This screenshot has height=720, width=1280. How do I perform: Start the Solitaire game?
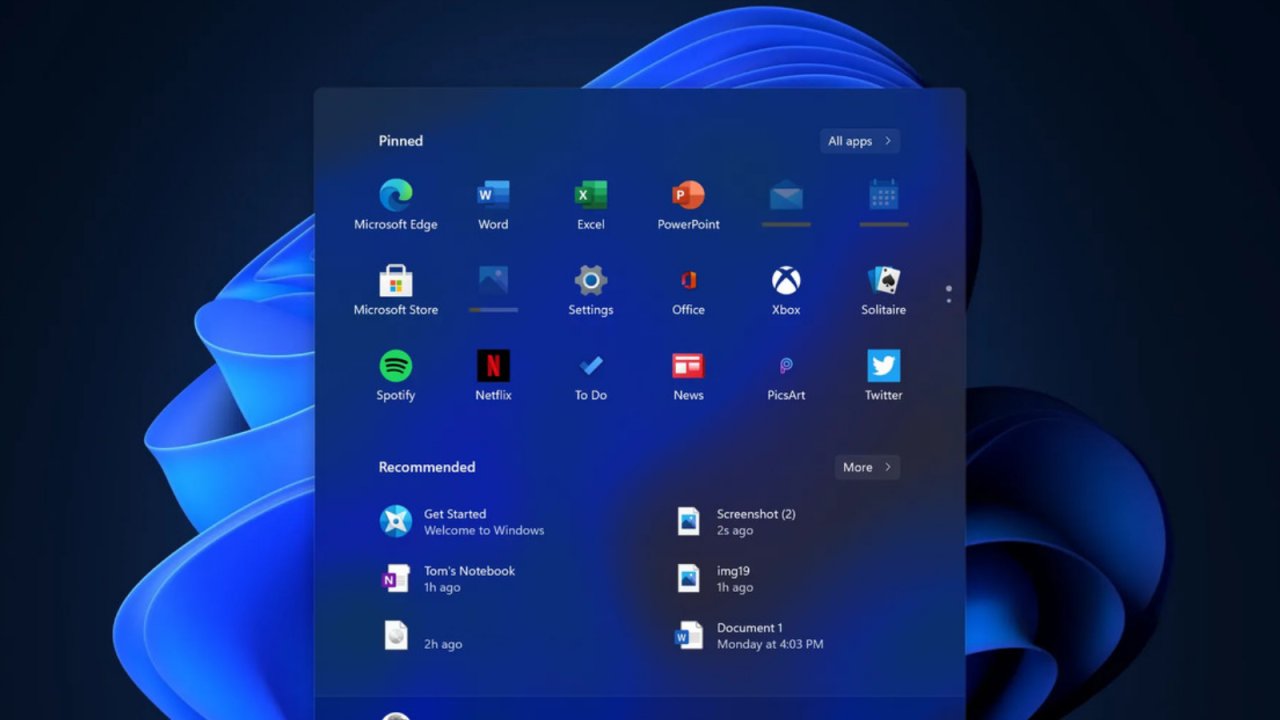884,280
